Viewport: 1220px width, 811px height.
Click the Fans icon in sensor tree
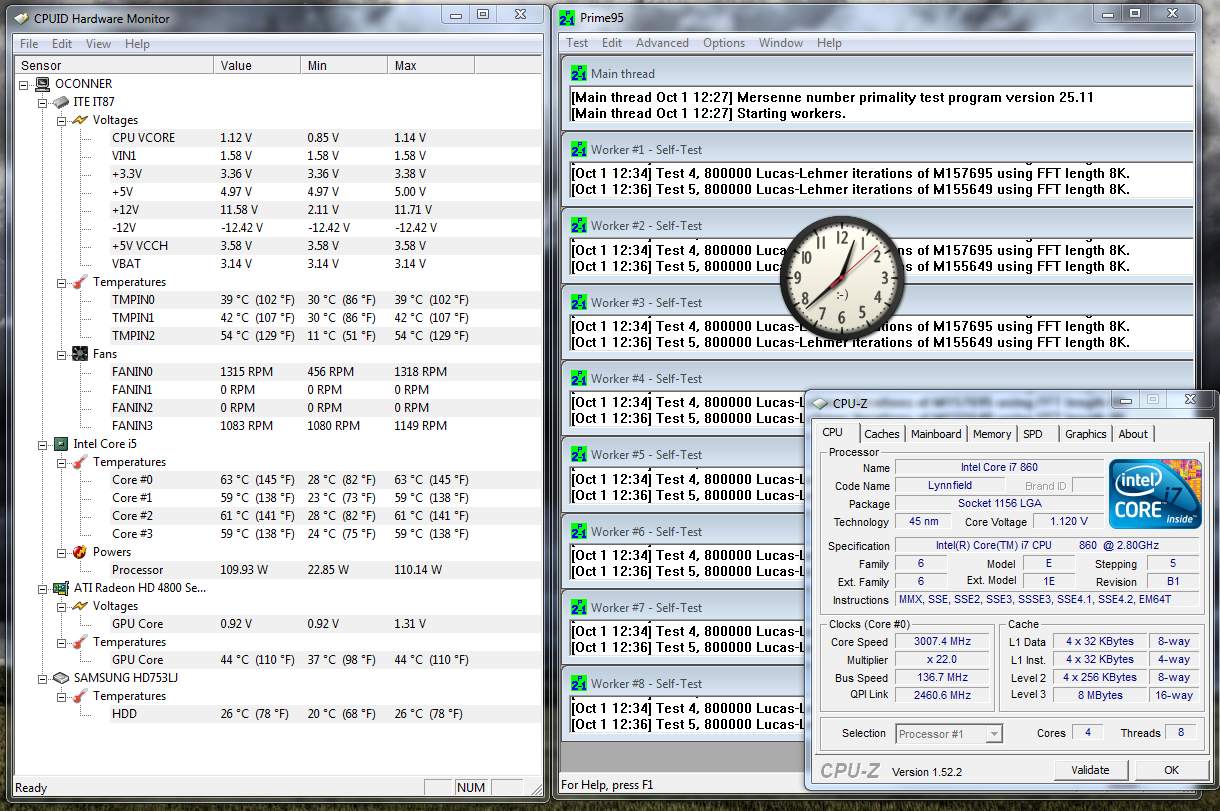click(x=80, y=354)
